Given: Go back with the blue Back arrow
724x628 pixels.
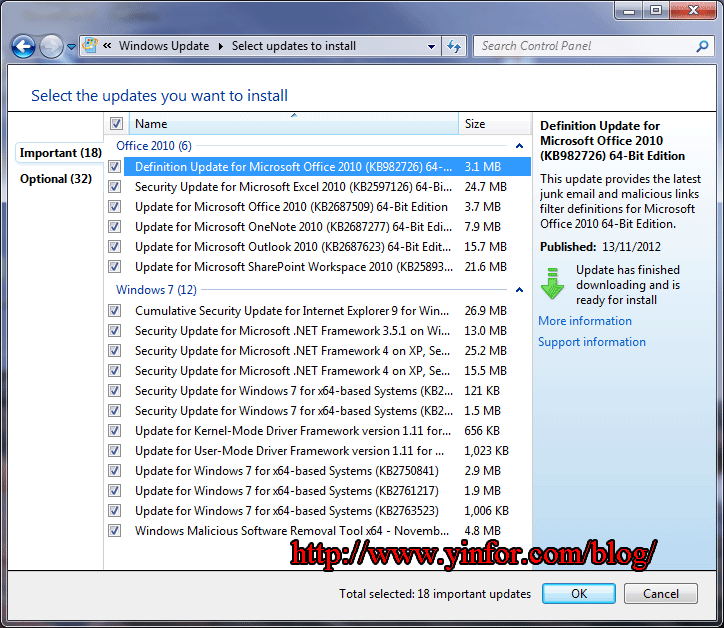Looking at the screenshot, I should tap(23, 47).
